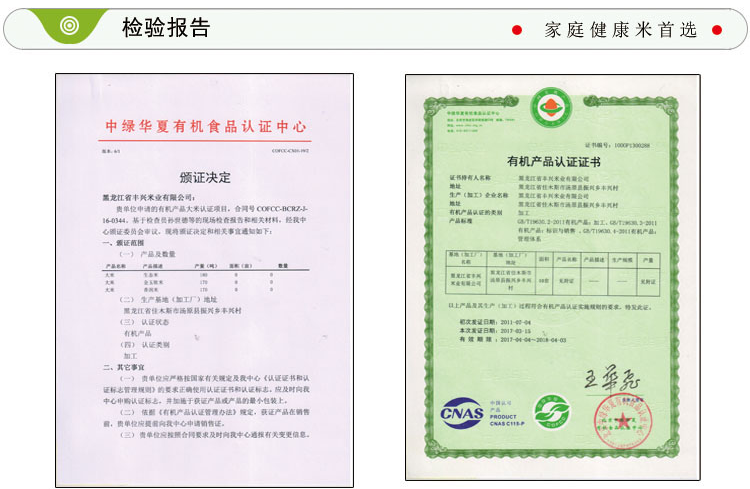Click the round emblem atop the certificate

click(551, 107)
